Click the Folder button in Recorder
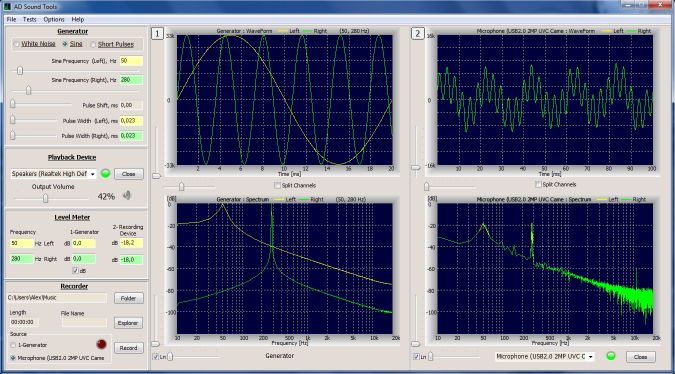Viewport: 675px width, 374px height. click(129, 298)
